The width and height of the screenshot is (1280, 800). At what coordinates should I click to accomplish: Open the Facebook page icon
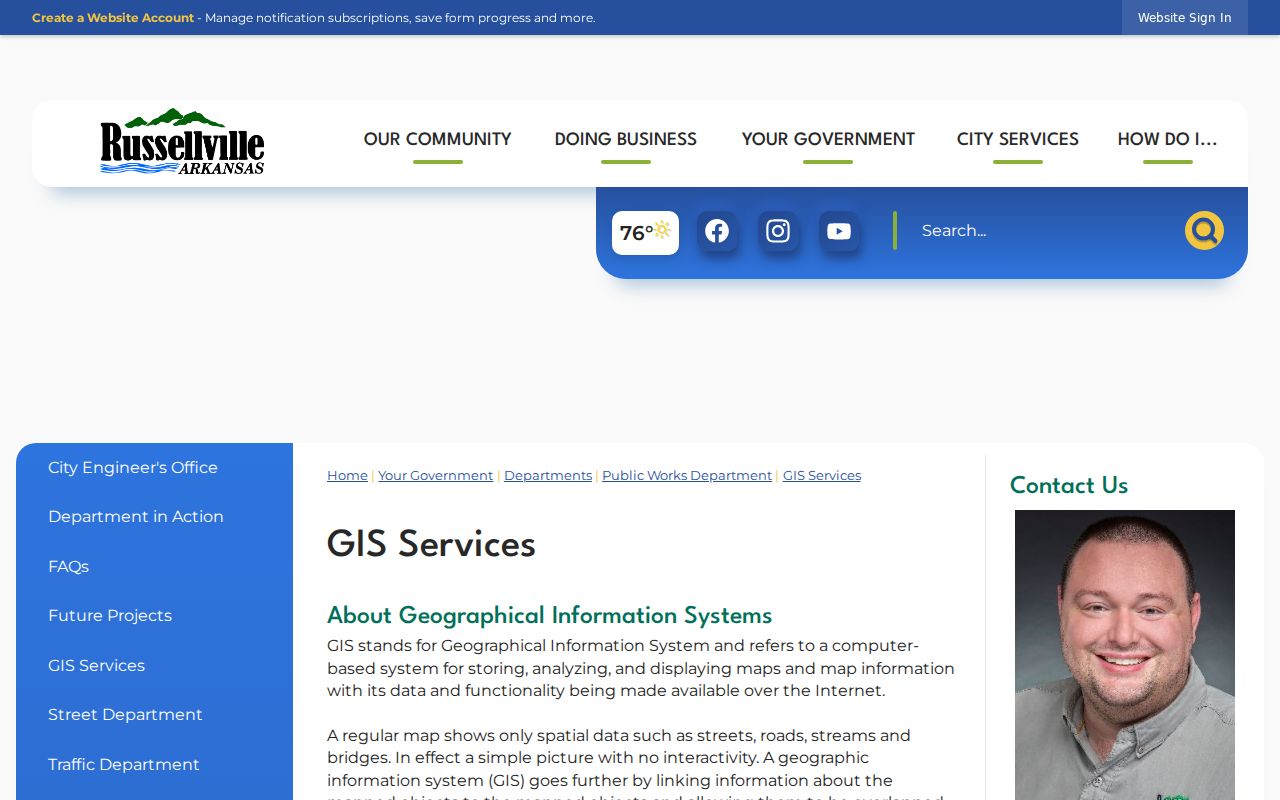[x=717, y=231]
